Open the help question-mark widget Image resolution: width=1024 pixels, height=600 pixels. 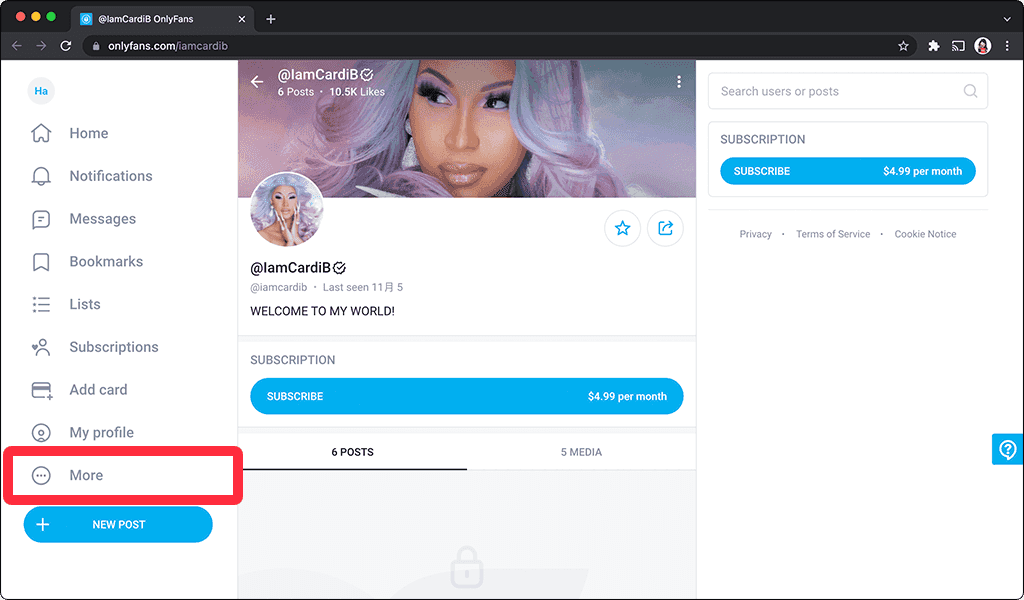1008,449
